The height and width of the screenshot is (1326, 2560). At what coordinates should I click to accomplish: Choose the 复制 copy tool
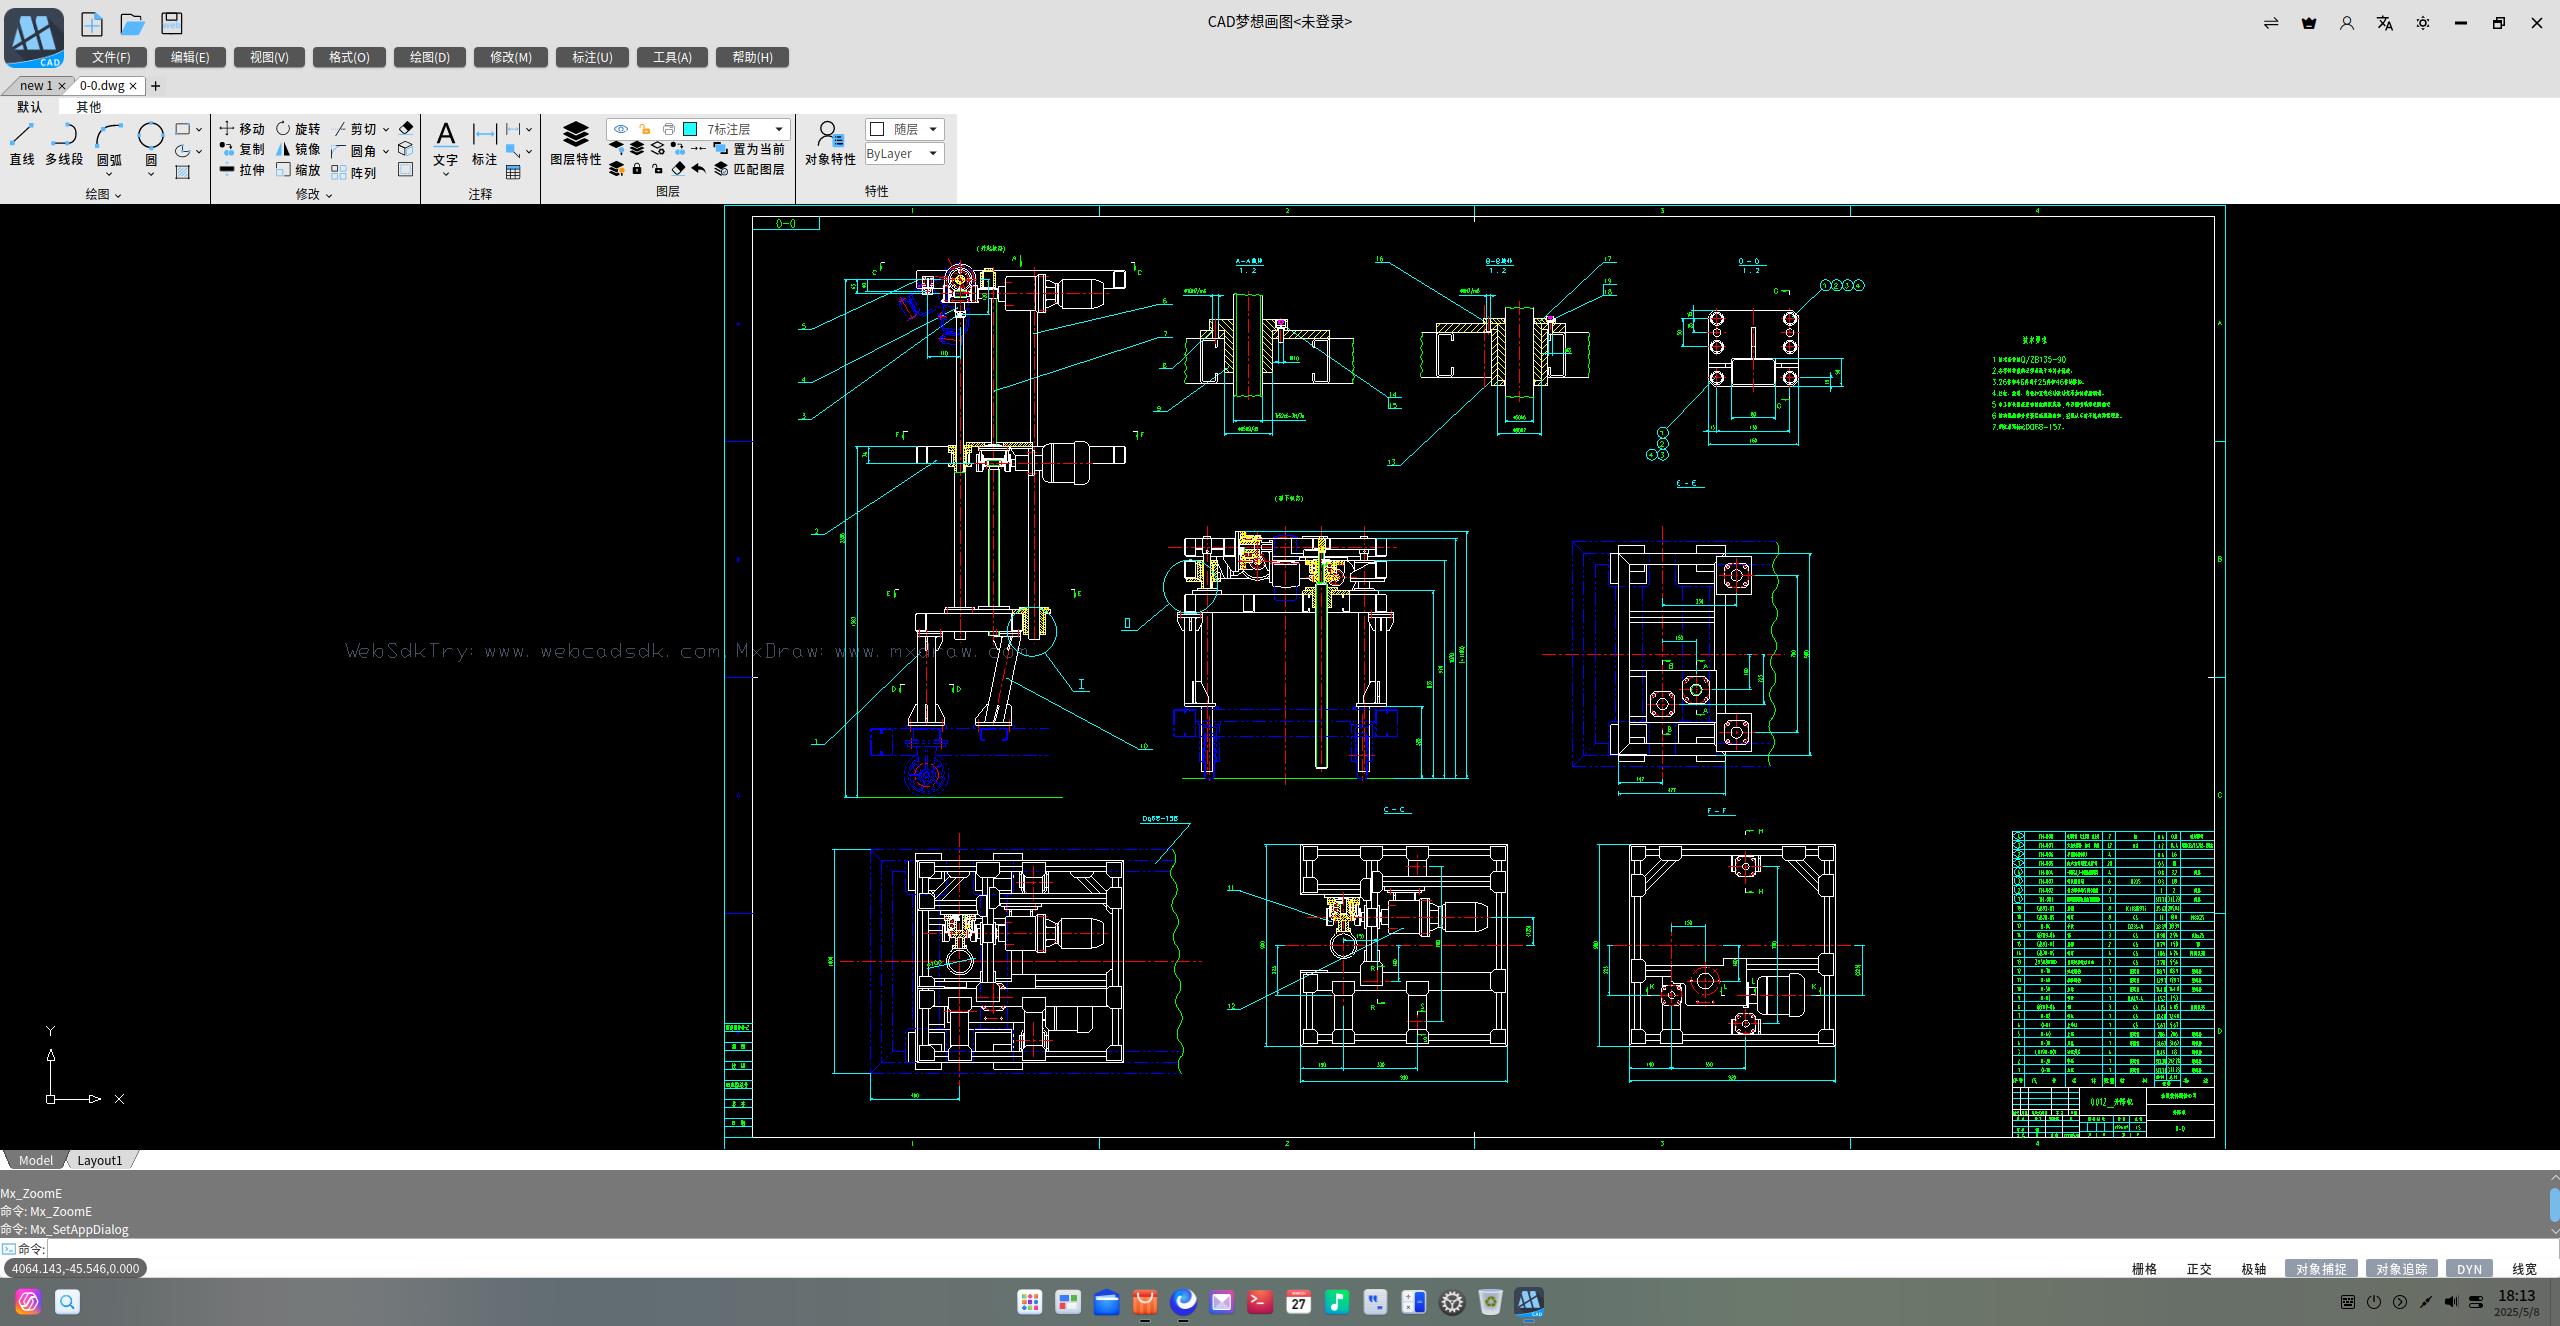[x=242, y=150]
